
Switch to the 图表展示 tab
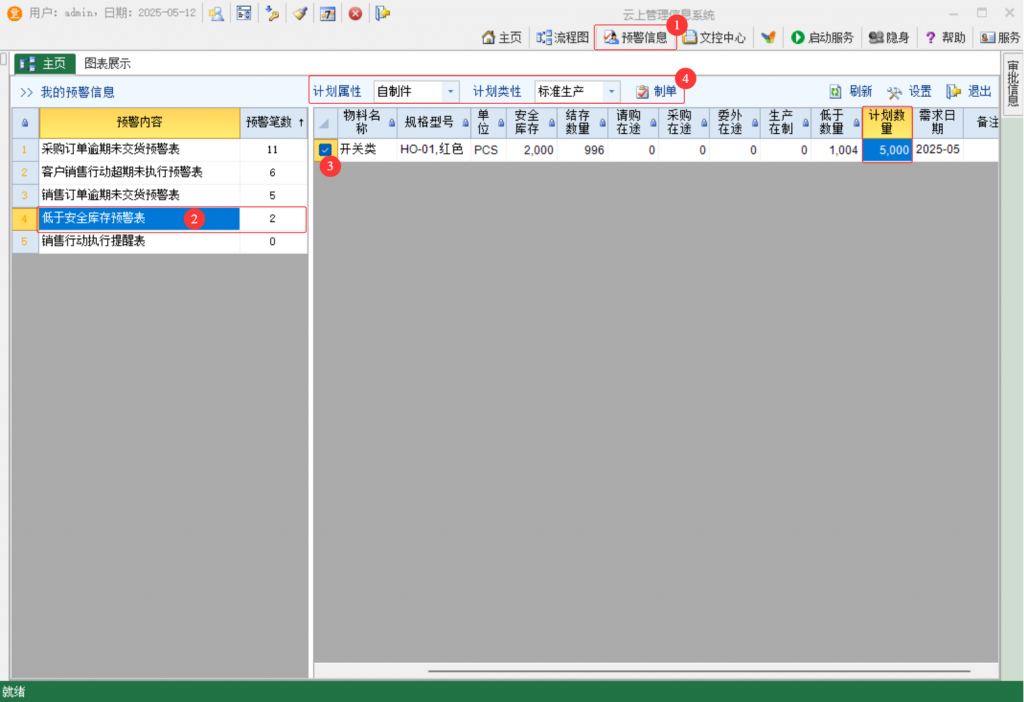point(108,63)
